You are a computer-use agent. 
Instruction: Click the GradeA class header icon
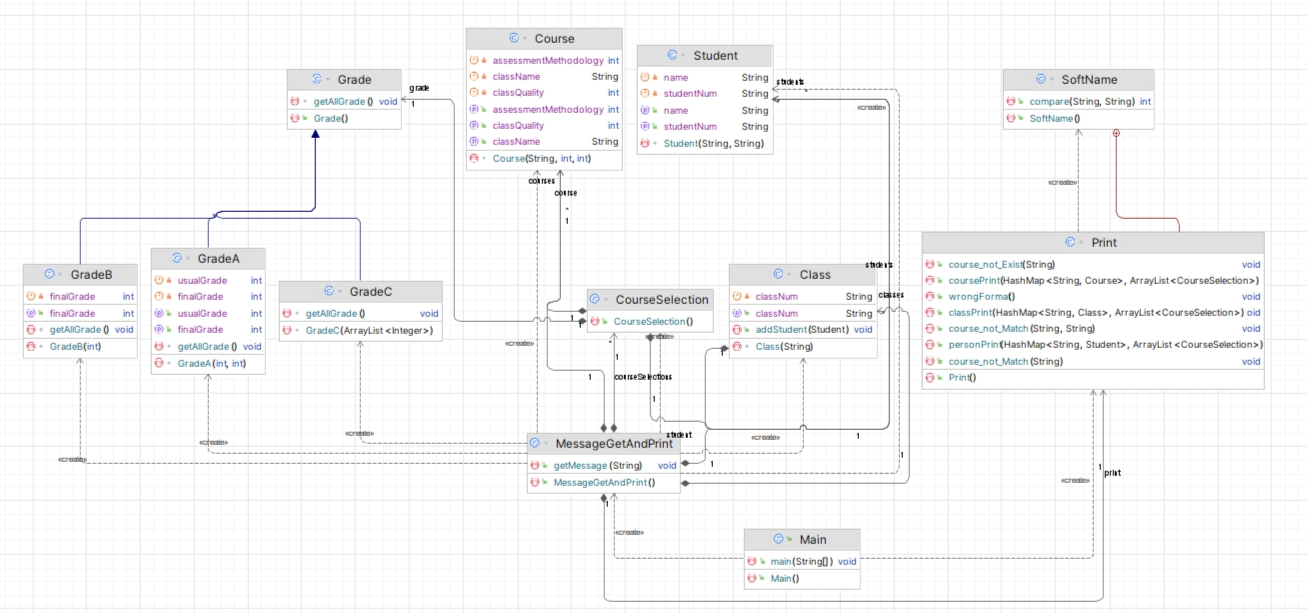177,258
